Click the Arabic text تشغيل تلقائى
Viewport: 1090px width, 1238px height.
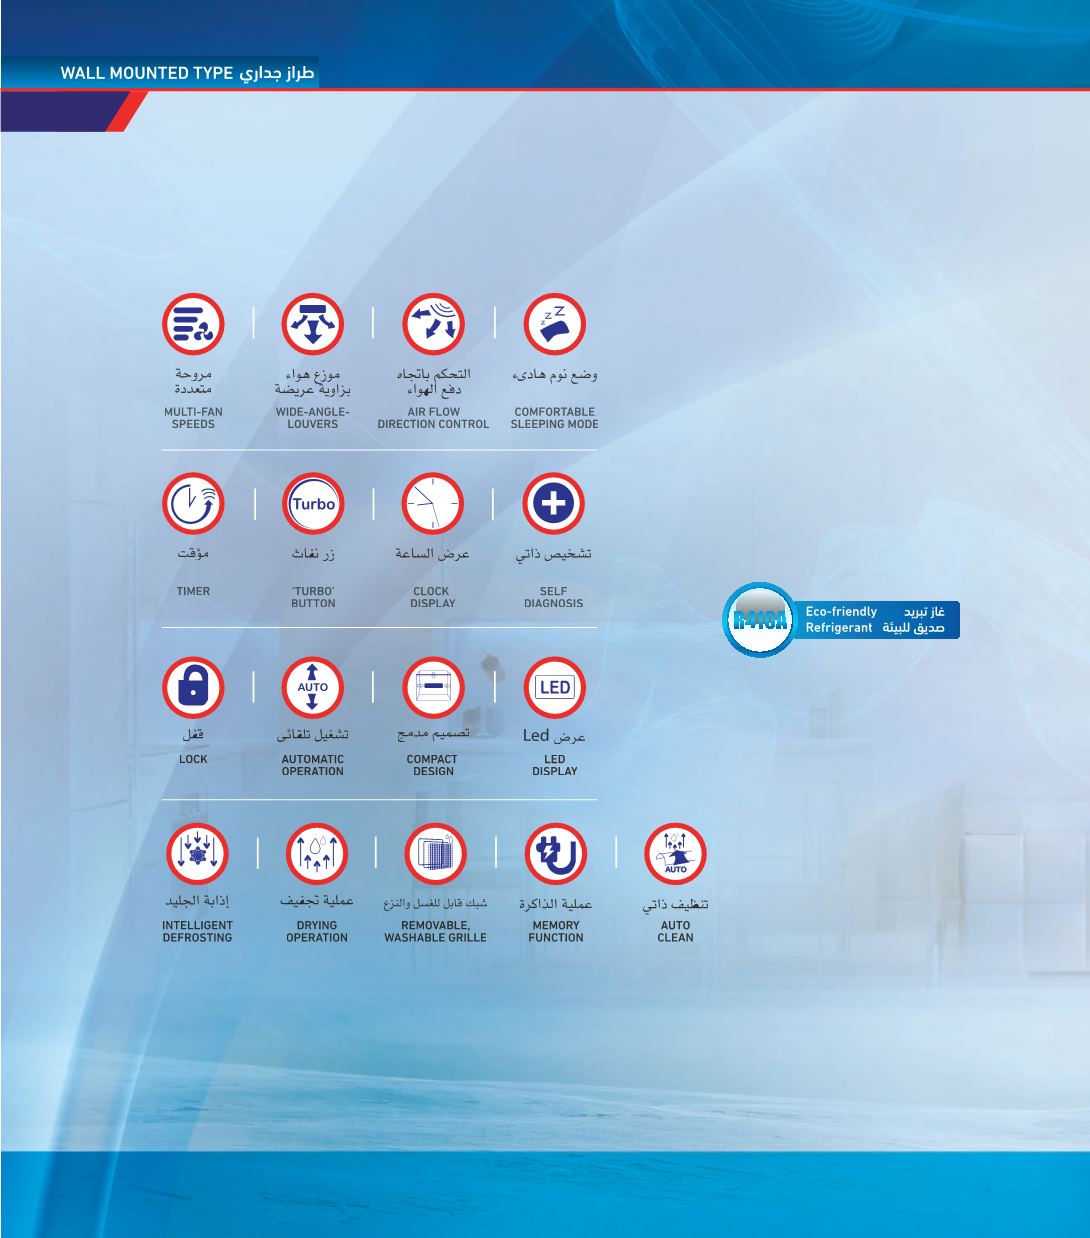tap(313, 734)
